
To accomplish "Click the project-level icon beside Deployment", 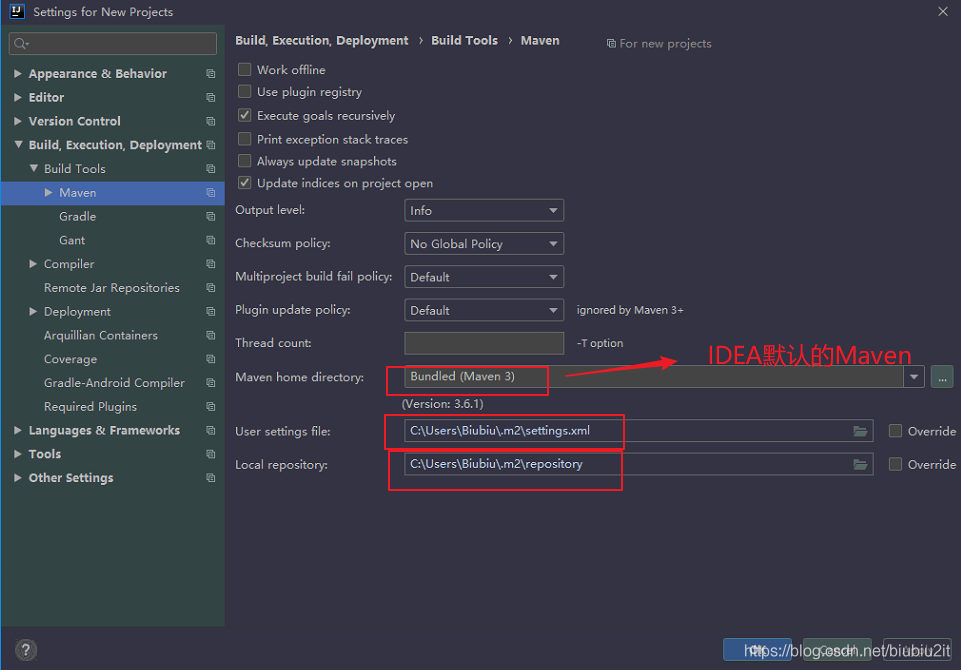I will [x=211, y=311].
